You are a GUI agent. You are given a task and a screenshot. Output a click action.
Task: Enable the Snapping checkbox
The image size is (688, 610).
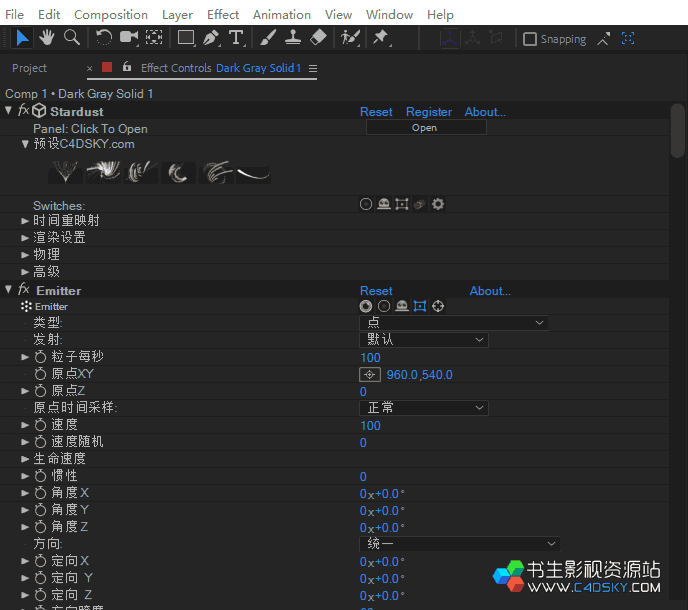click(530, 39)
